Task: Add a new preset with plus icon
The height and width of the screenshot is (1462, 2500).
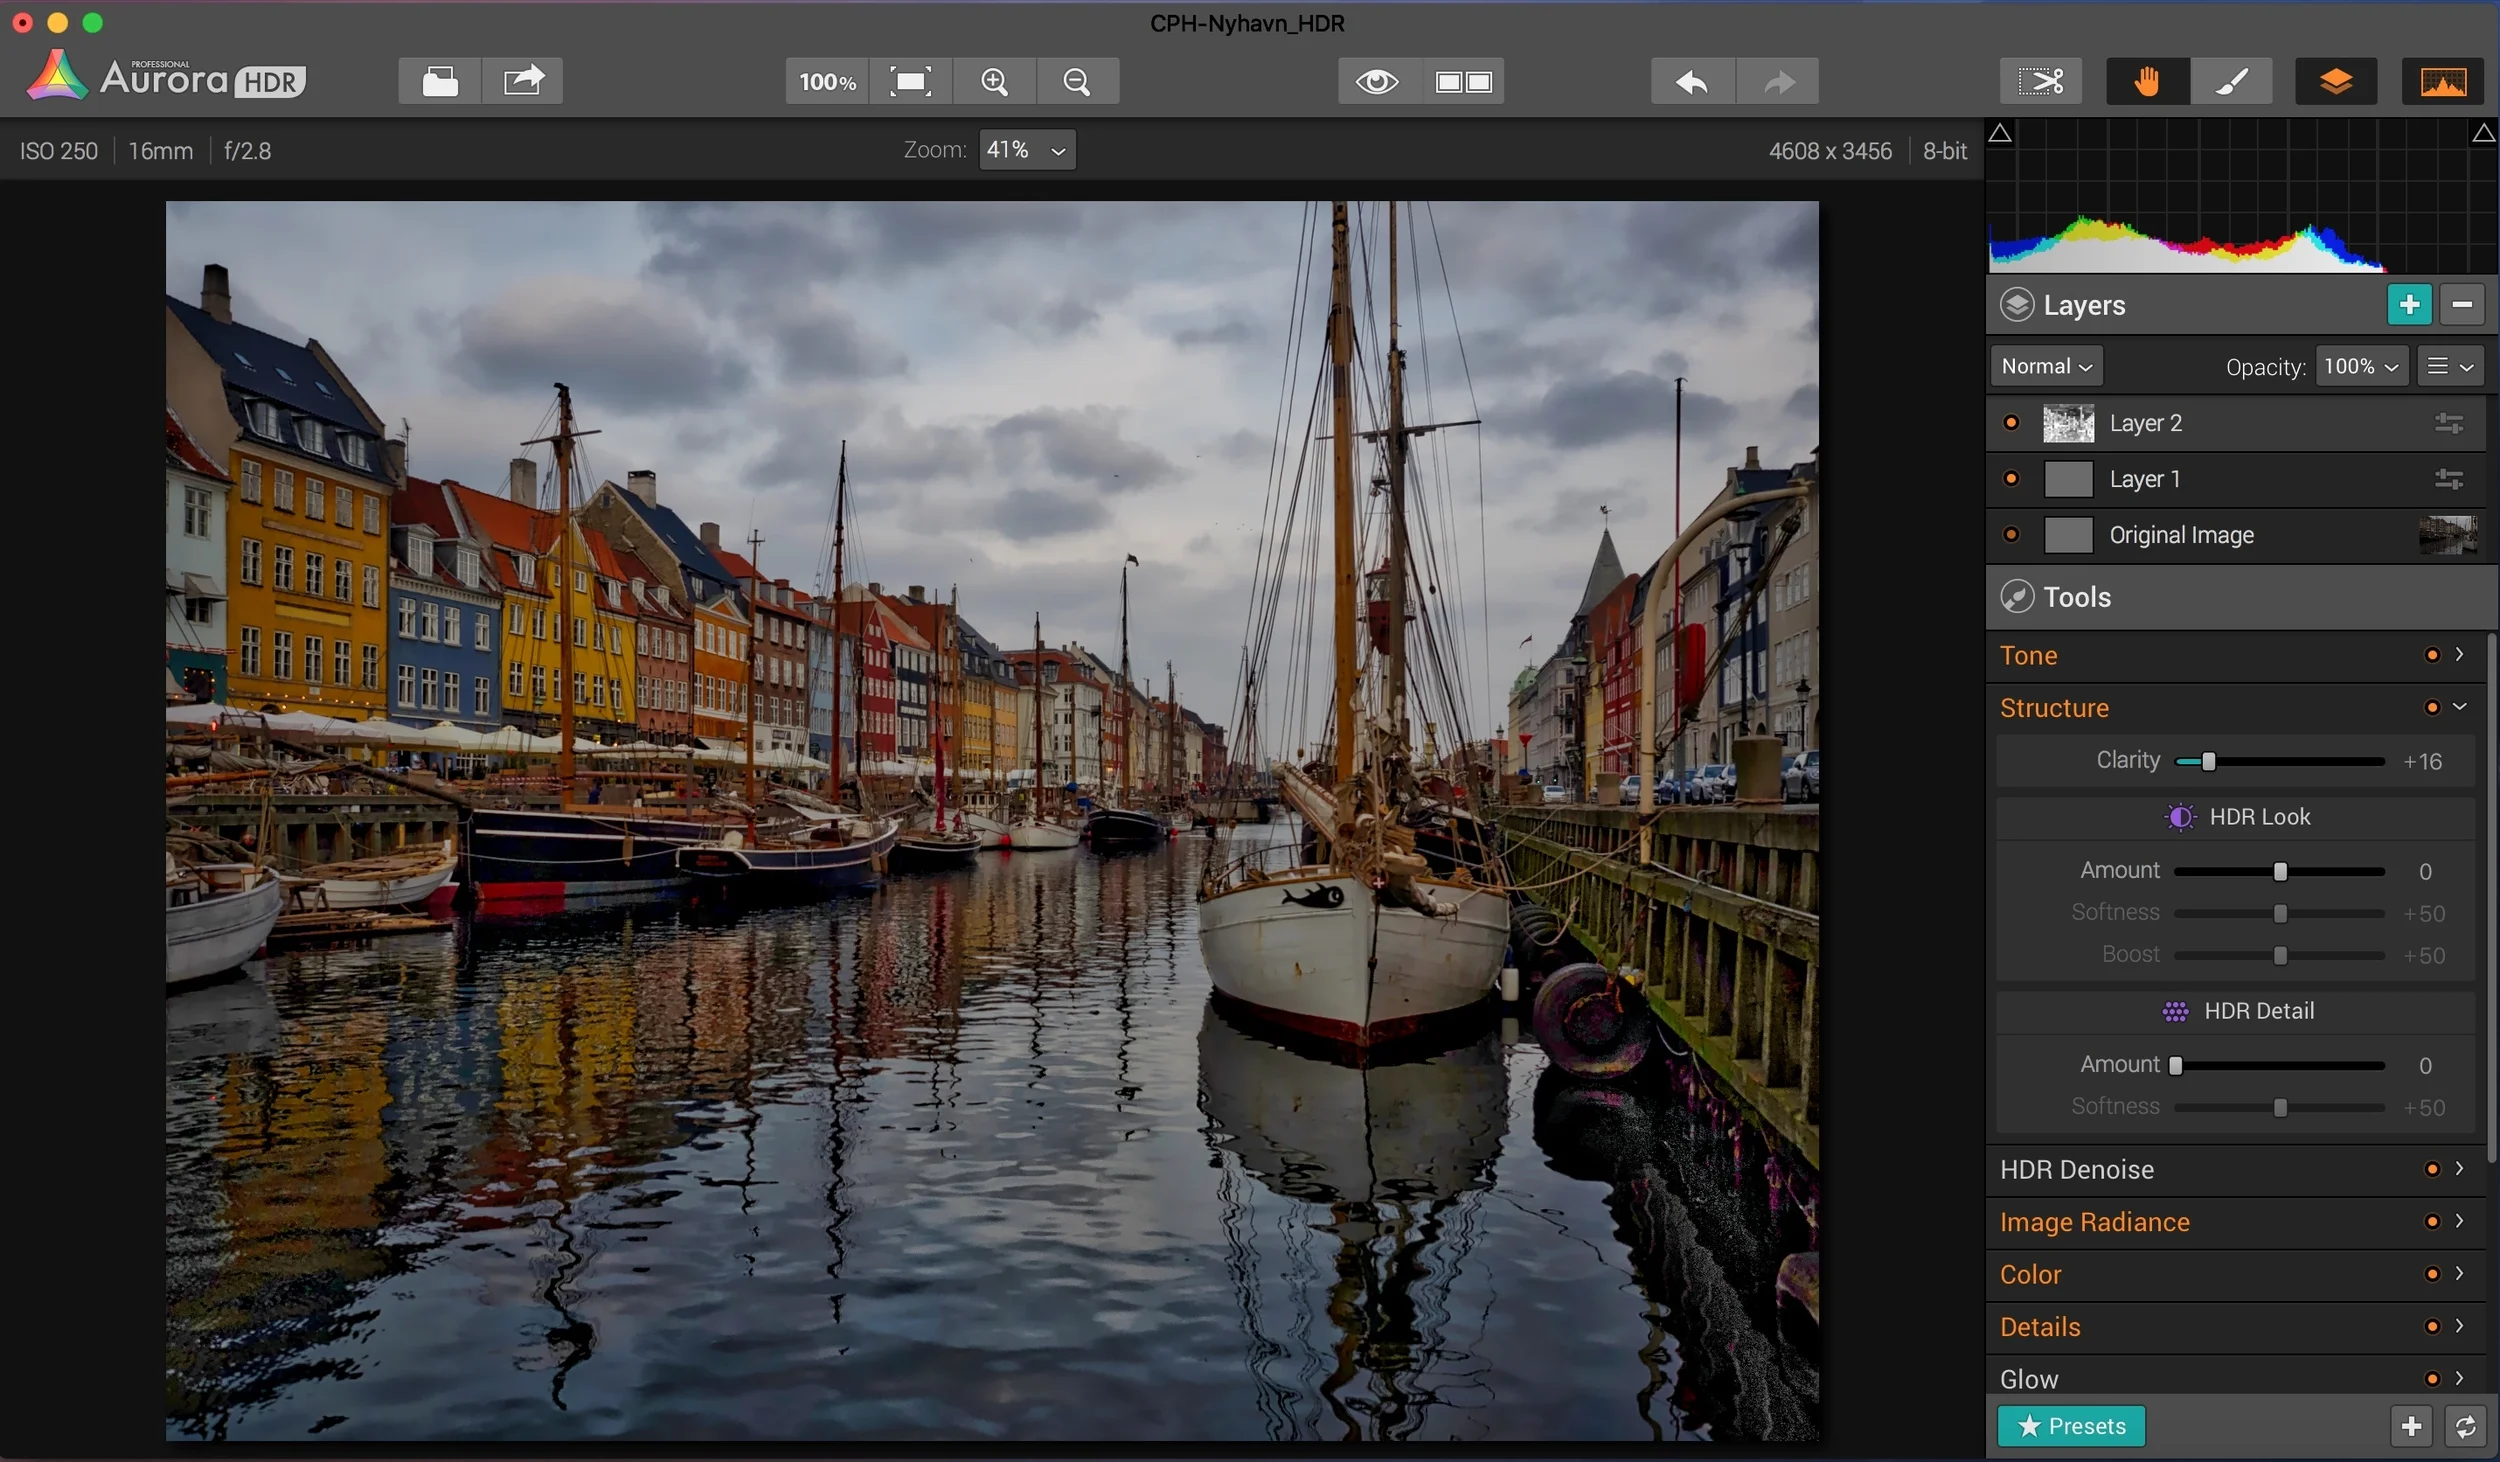Action: coord(2411,1426)
